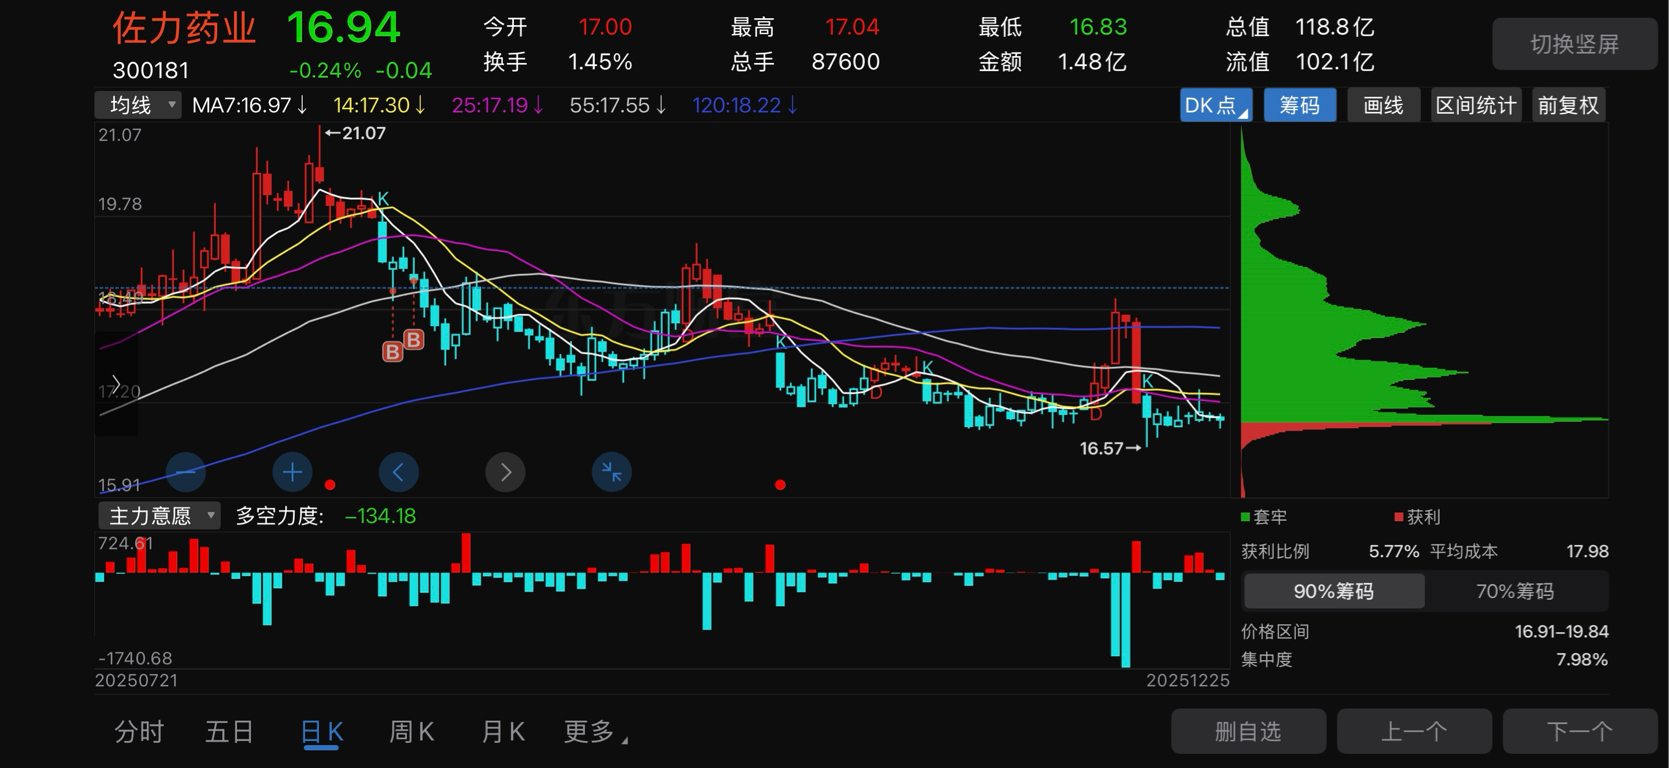Open 区间统计 range statistics

[x=1476, y=105]
